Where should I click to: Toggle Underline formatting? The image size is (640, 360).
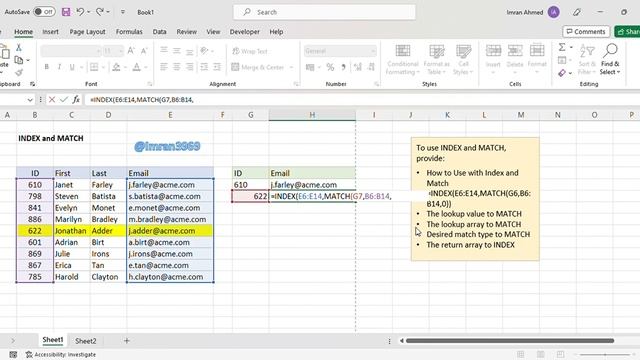point(72,67)
